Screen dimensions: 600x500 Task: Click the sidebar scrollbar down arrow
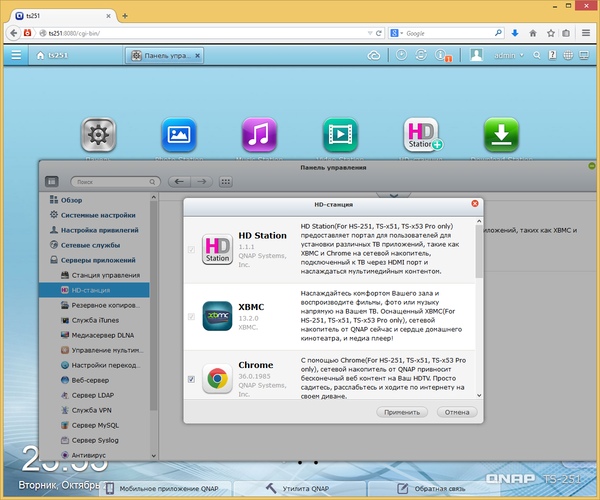[x=153, y=456]
